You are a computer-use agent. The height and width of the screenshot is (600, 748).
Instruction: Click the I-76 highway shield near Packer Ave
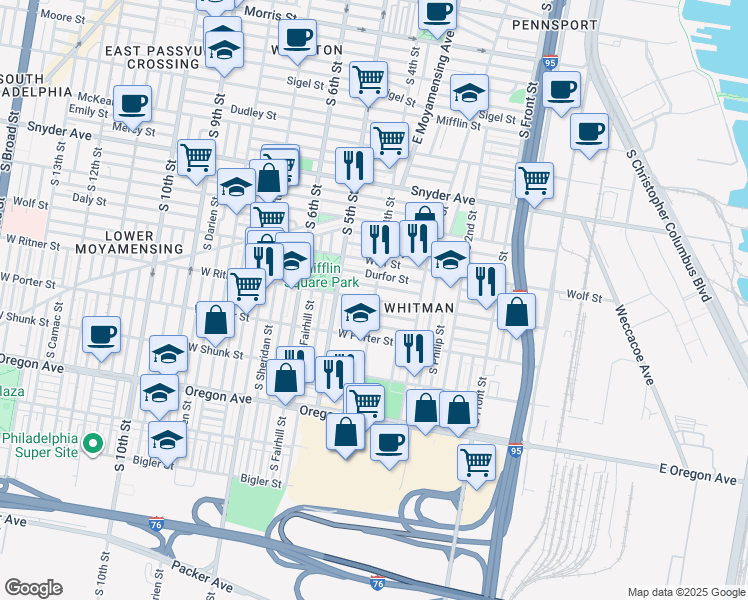156,523
